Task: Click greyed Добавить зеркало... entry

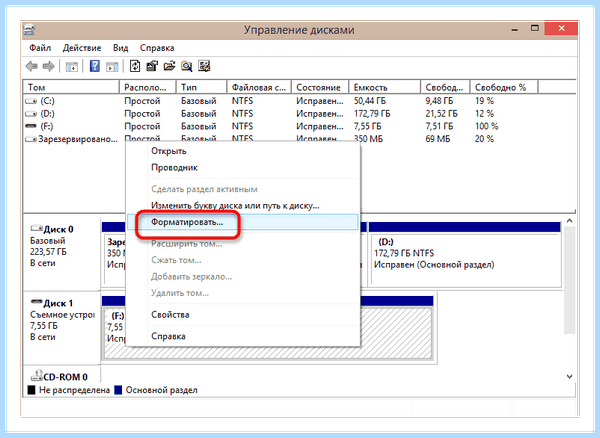Action: 243,277
